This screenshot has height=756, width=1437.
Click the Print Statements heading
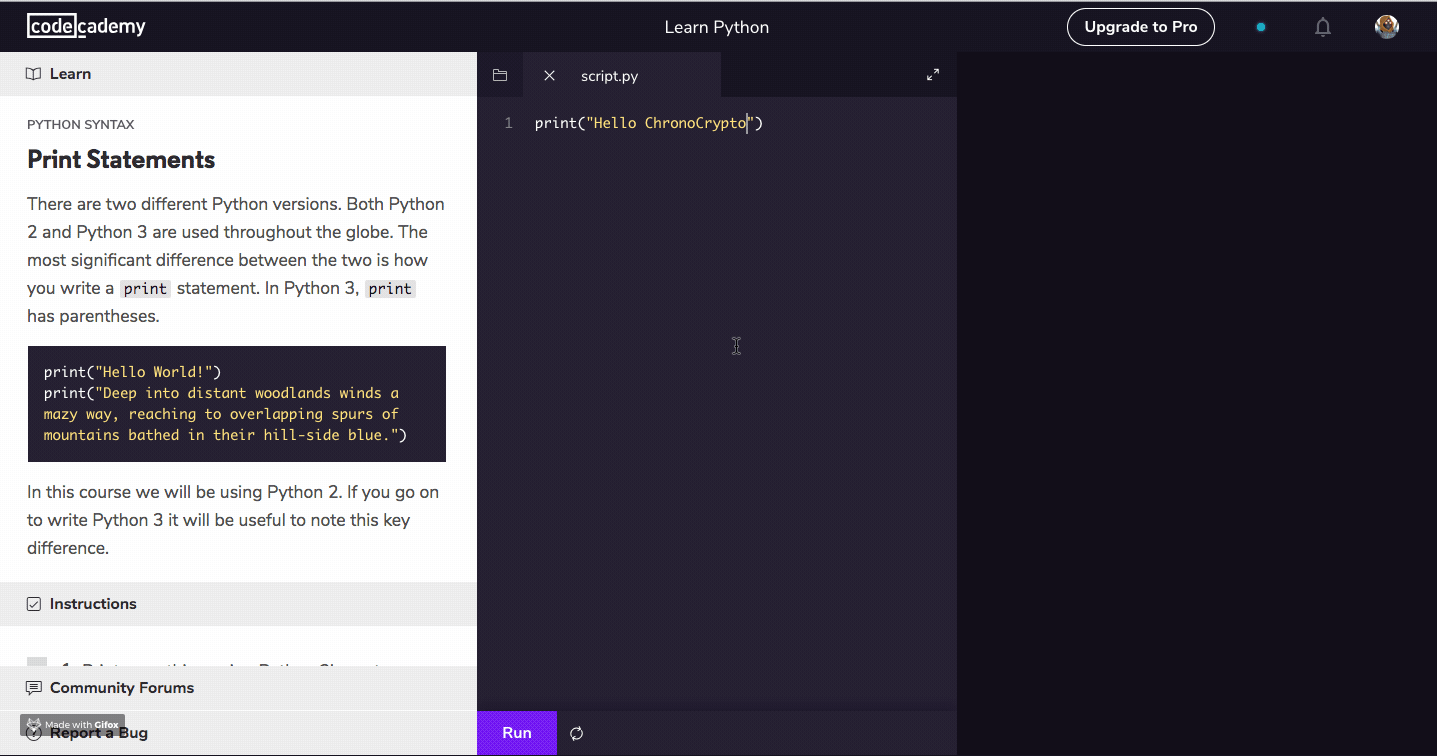click(121, 160)
